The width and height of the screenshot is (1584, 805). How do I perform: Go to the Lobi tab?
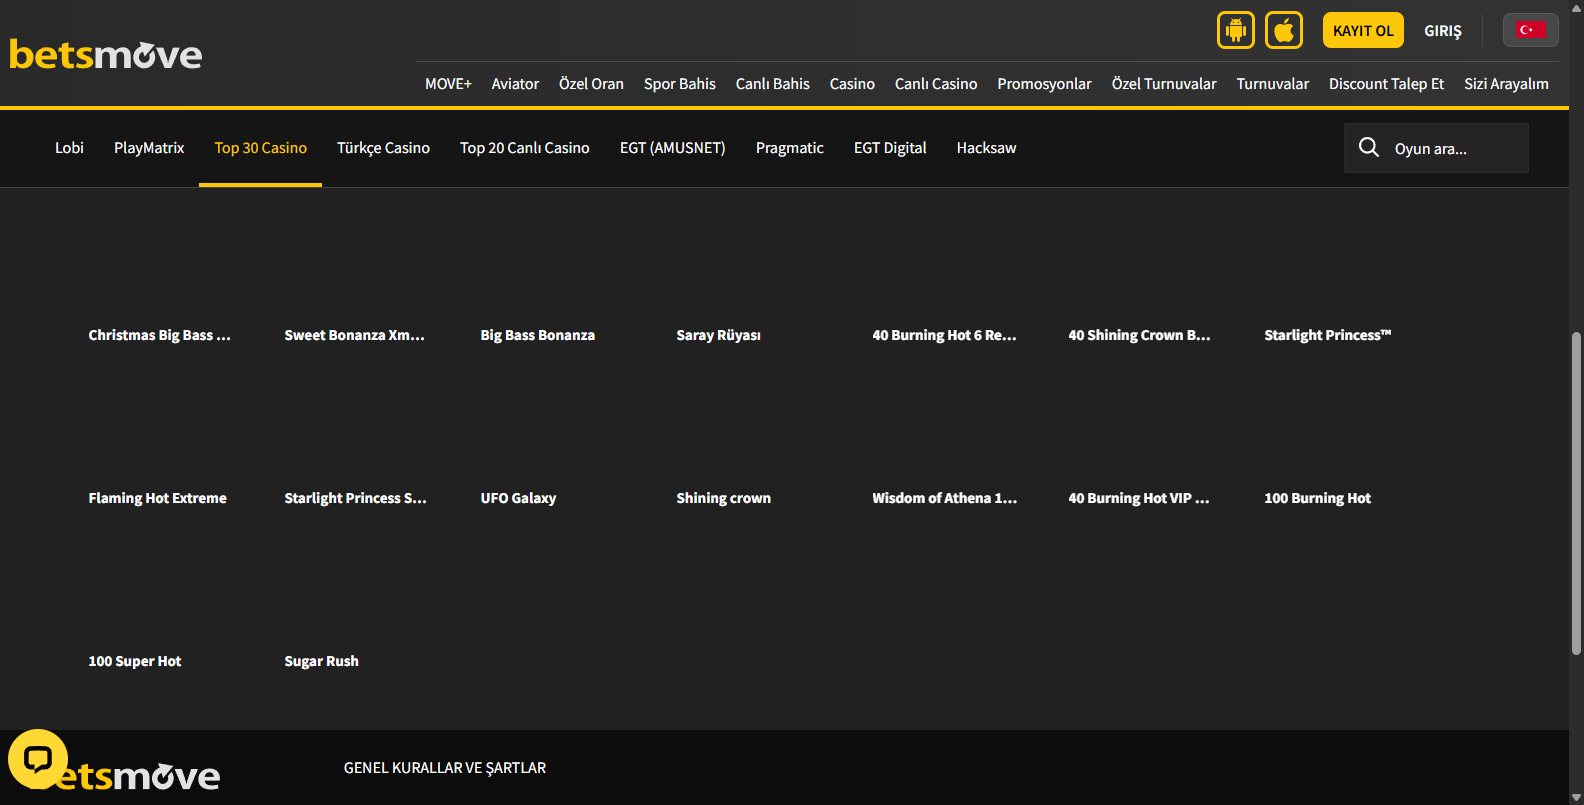69,148
